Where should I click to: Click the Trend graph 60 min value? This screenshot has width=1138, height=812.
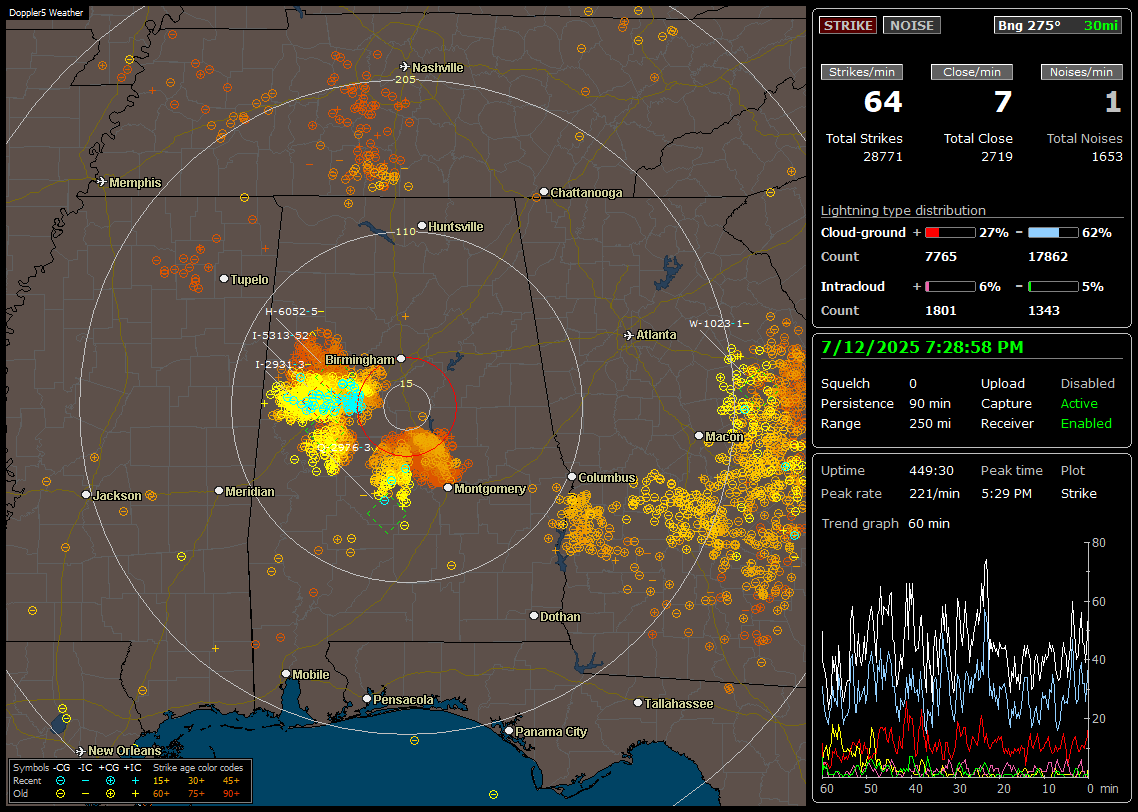[928, 523]
